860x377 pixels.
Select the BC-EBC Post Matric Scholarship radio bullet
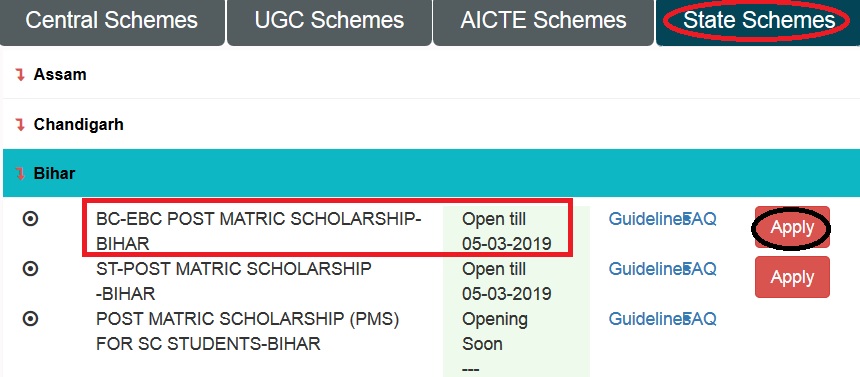tap(31, 219)
